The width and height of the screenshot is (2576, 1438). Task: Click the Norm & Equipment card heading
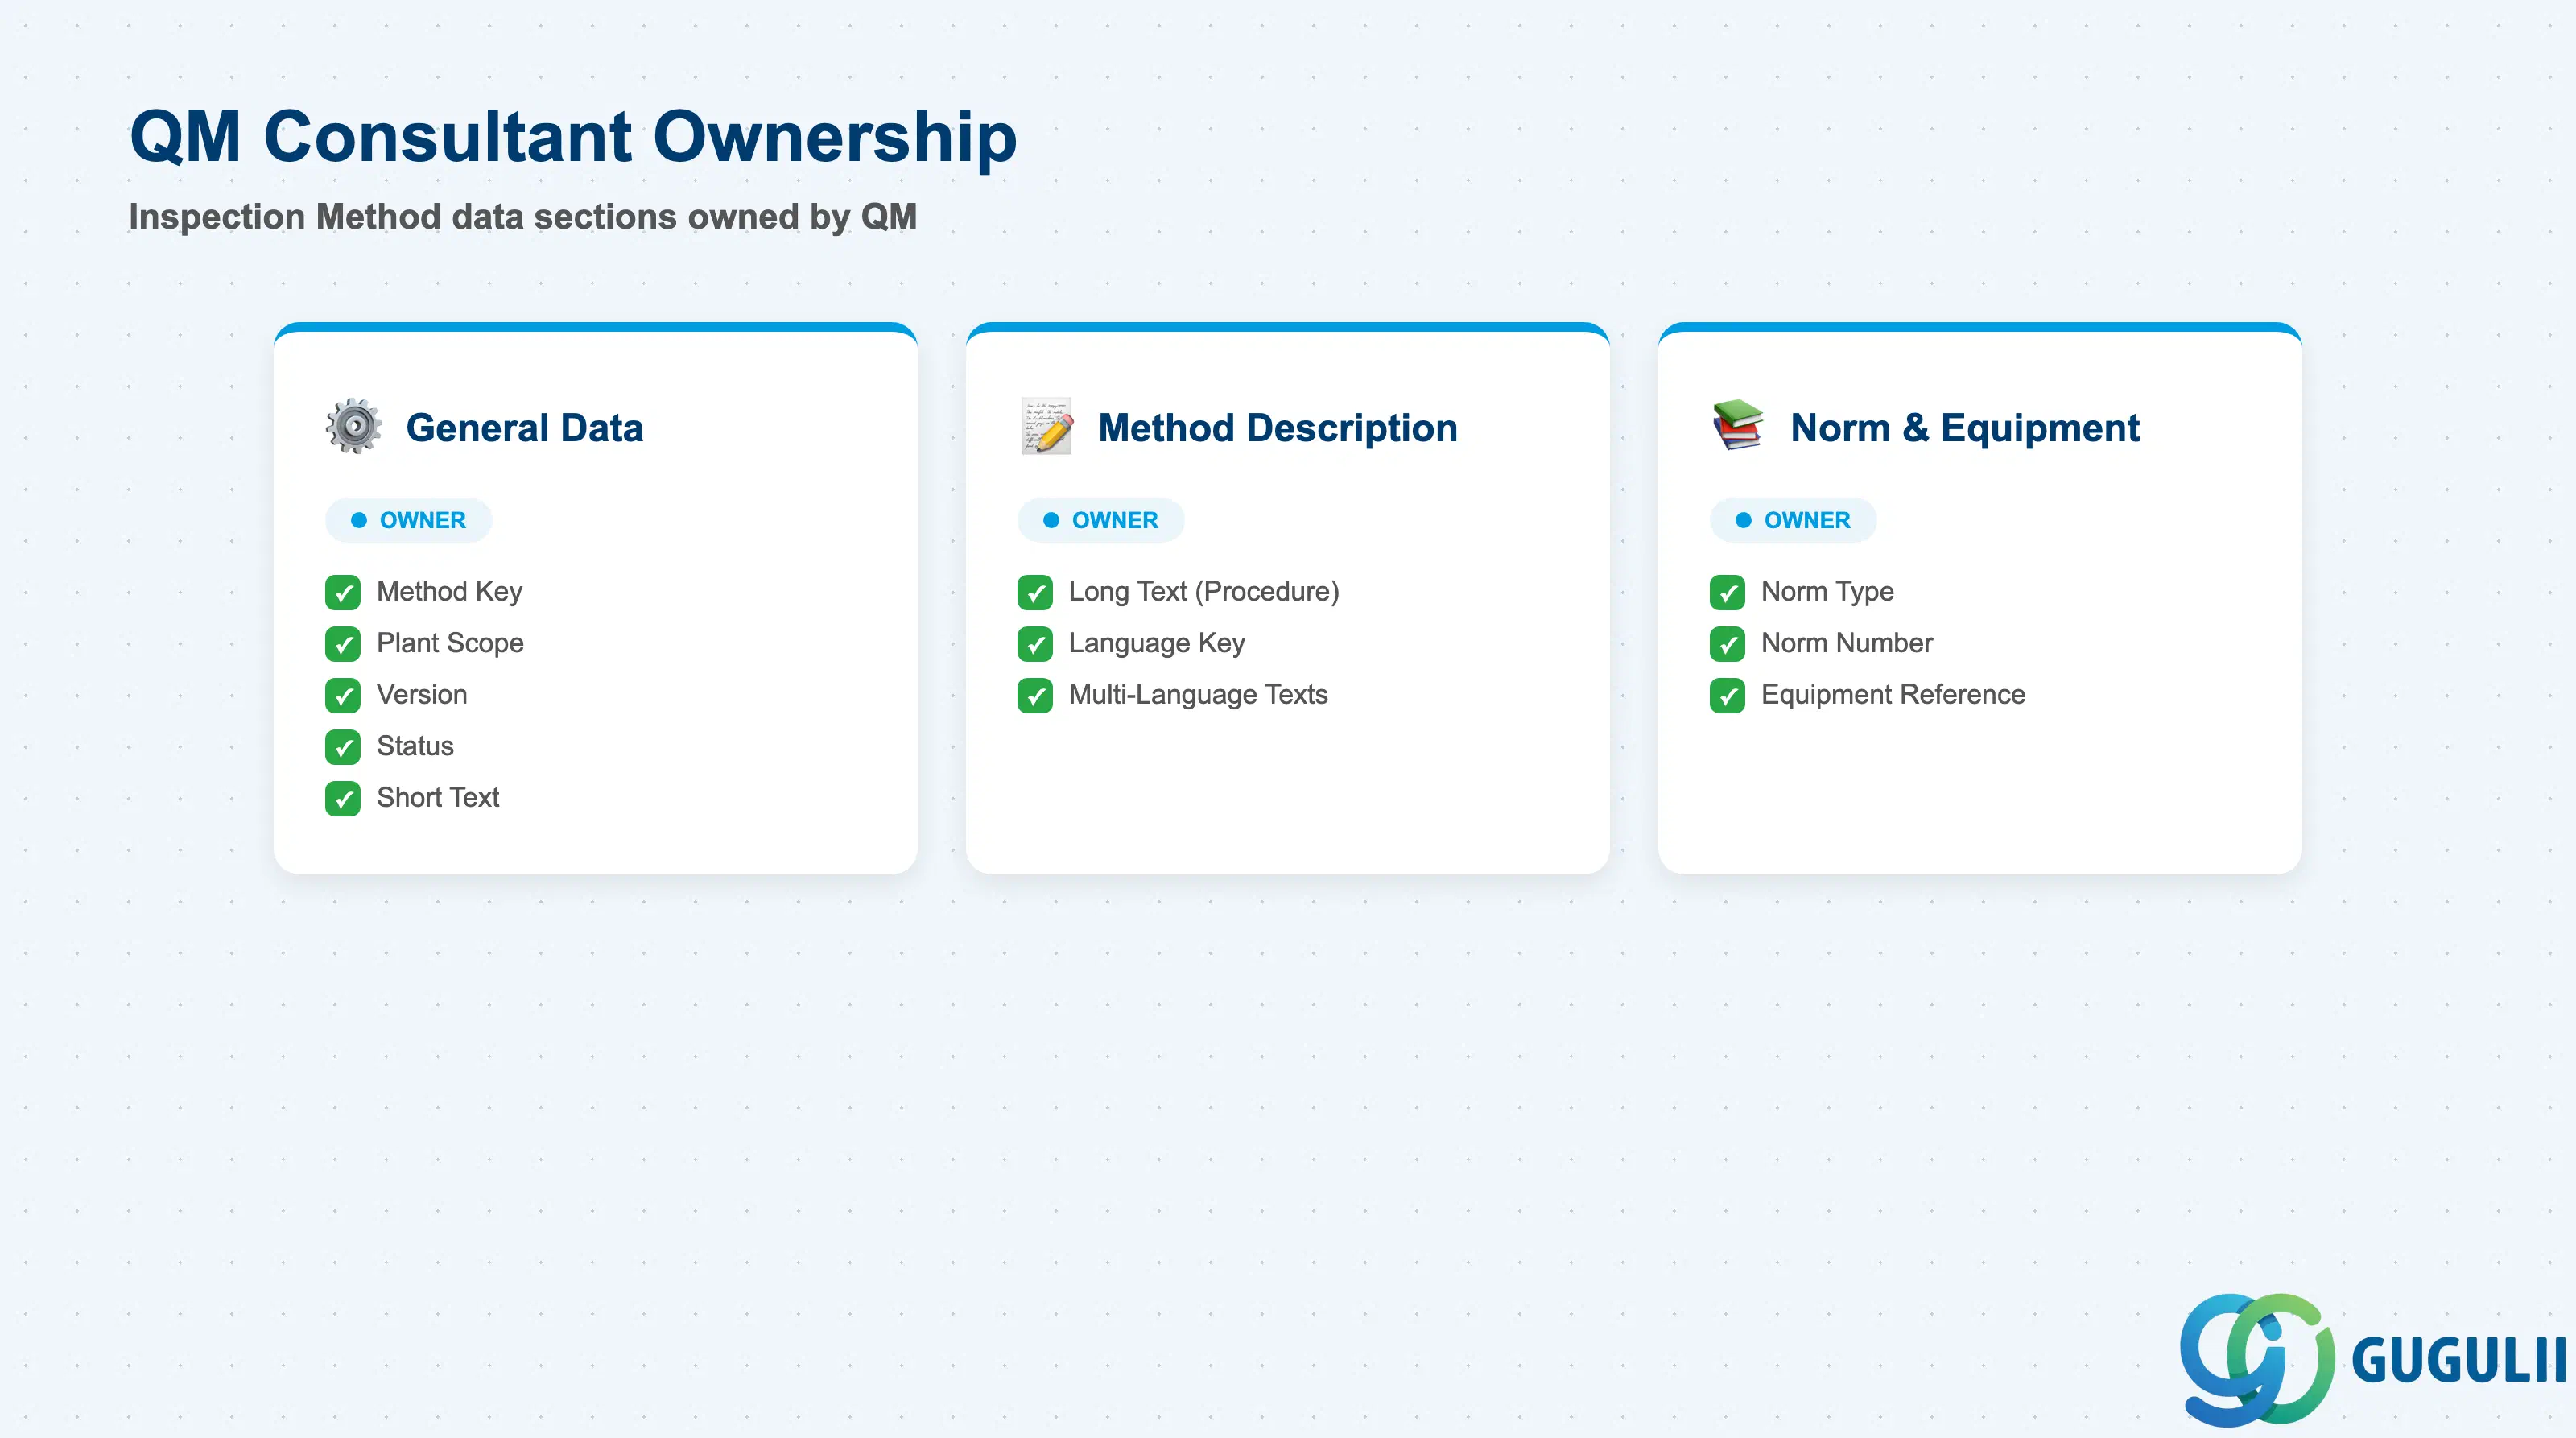coord(1965,428)
